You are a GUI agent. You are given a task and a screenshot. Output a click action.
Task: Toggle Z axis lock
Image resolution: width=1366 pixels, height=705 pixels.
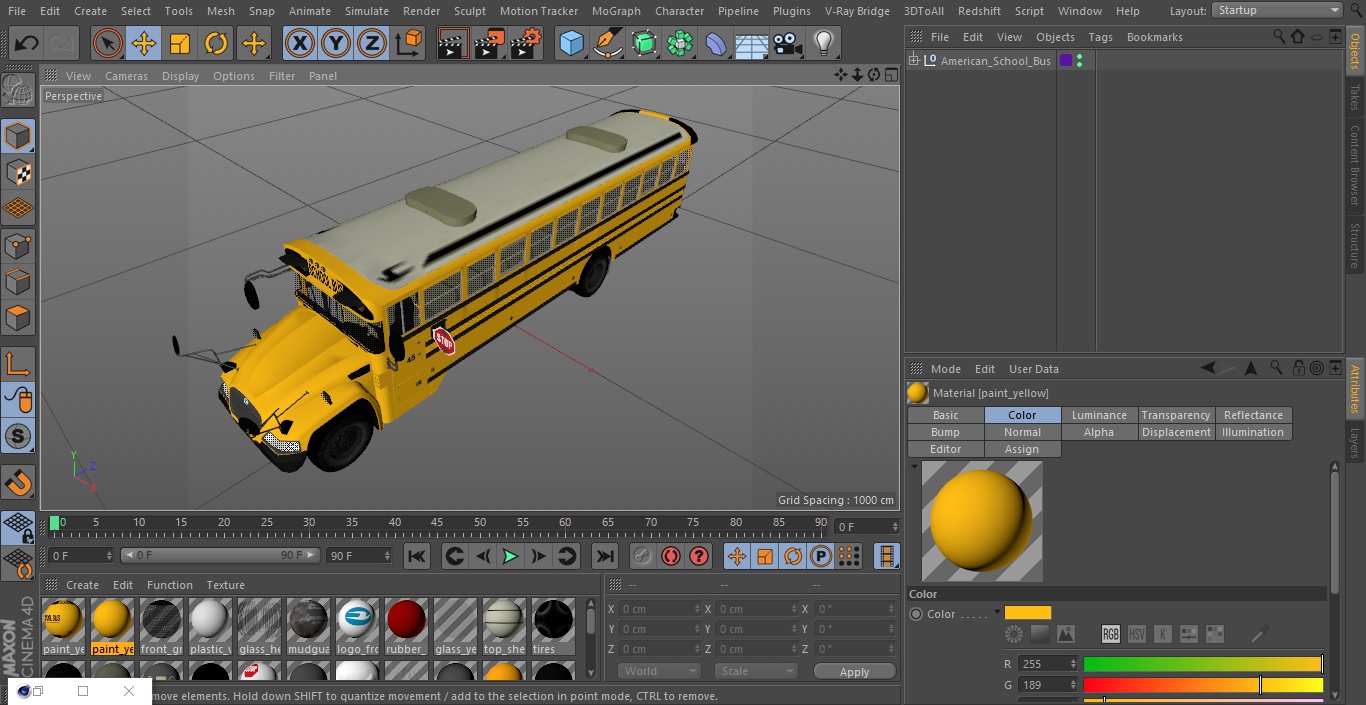click(372, 43)
